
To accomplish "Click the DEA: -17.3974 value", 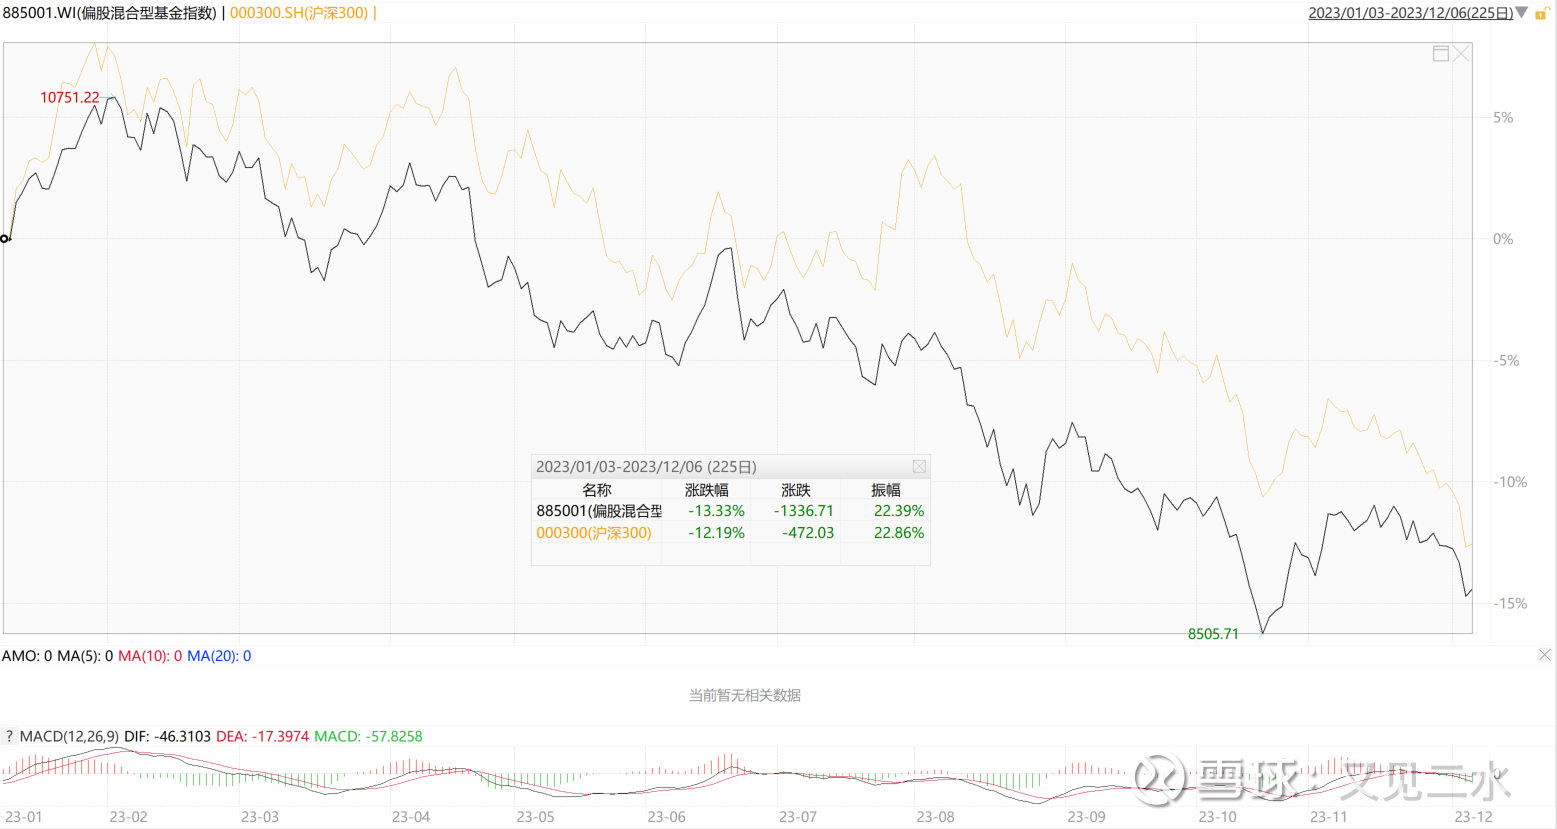I will pyautogui.click(x=262, y=736).
